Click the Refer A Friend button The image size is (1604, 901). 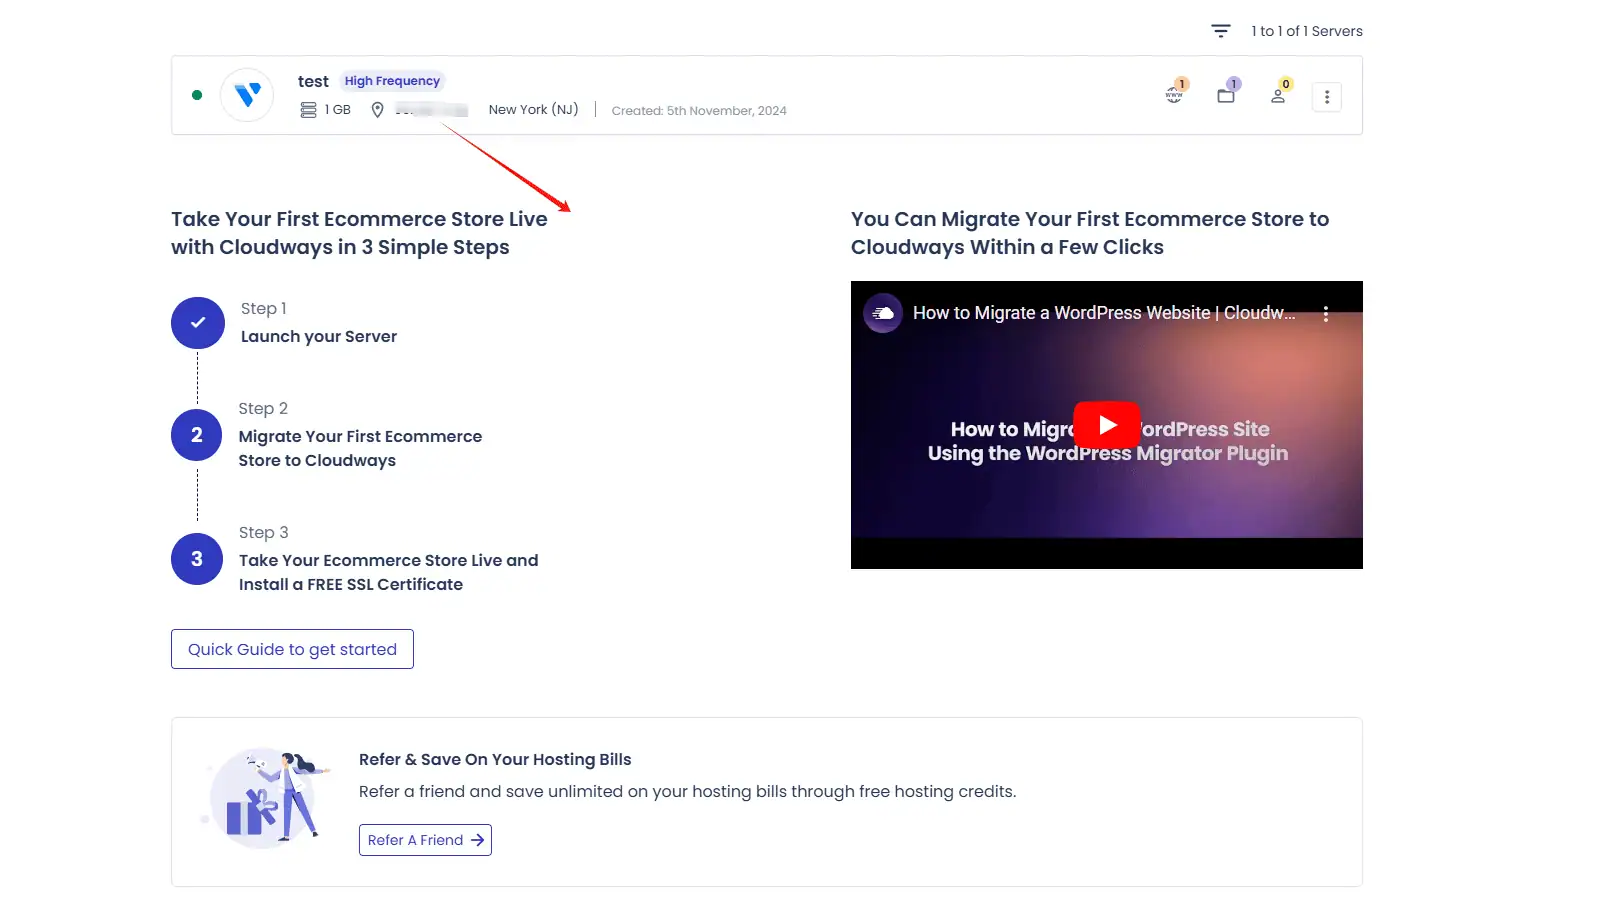click(x=425, y=840)
